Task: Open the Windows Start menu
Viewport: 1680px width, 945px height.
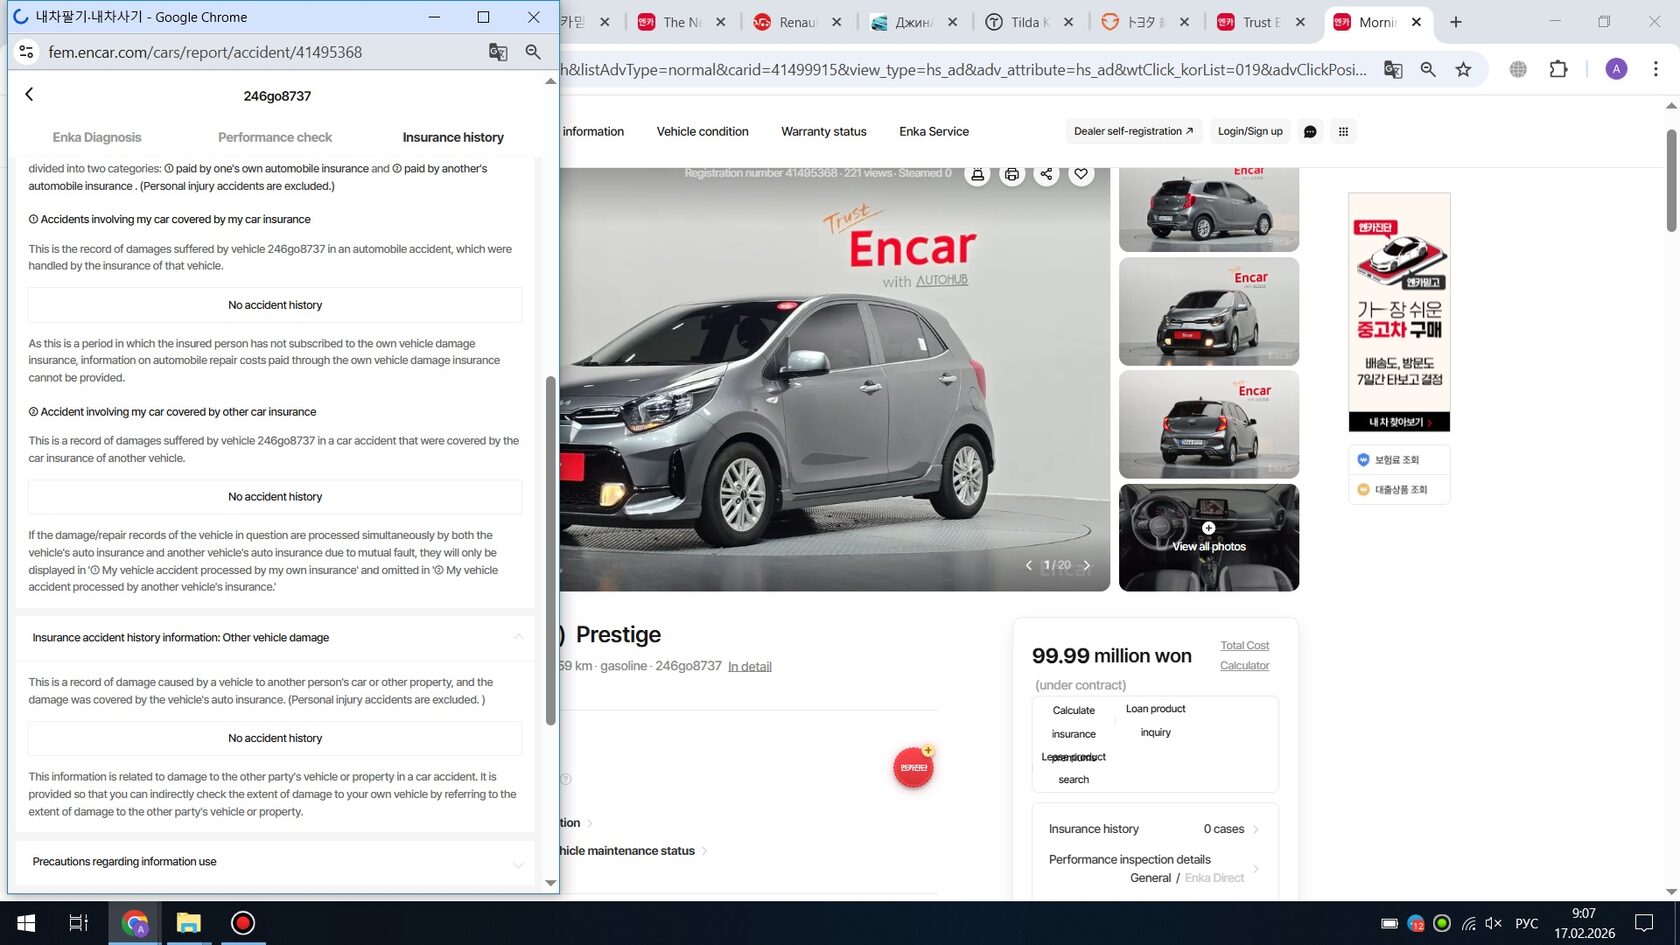Action: click(x=26, y=923)
